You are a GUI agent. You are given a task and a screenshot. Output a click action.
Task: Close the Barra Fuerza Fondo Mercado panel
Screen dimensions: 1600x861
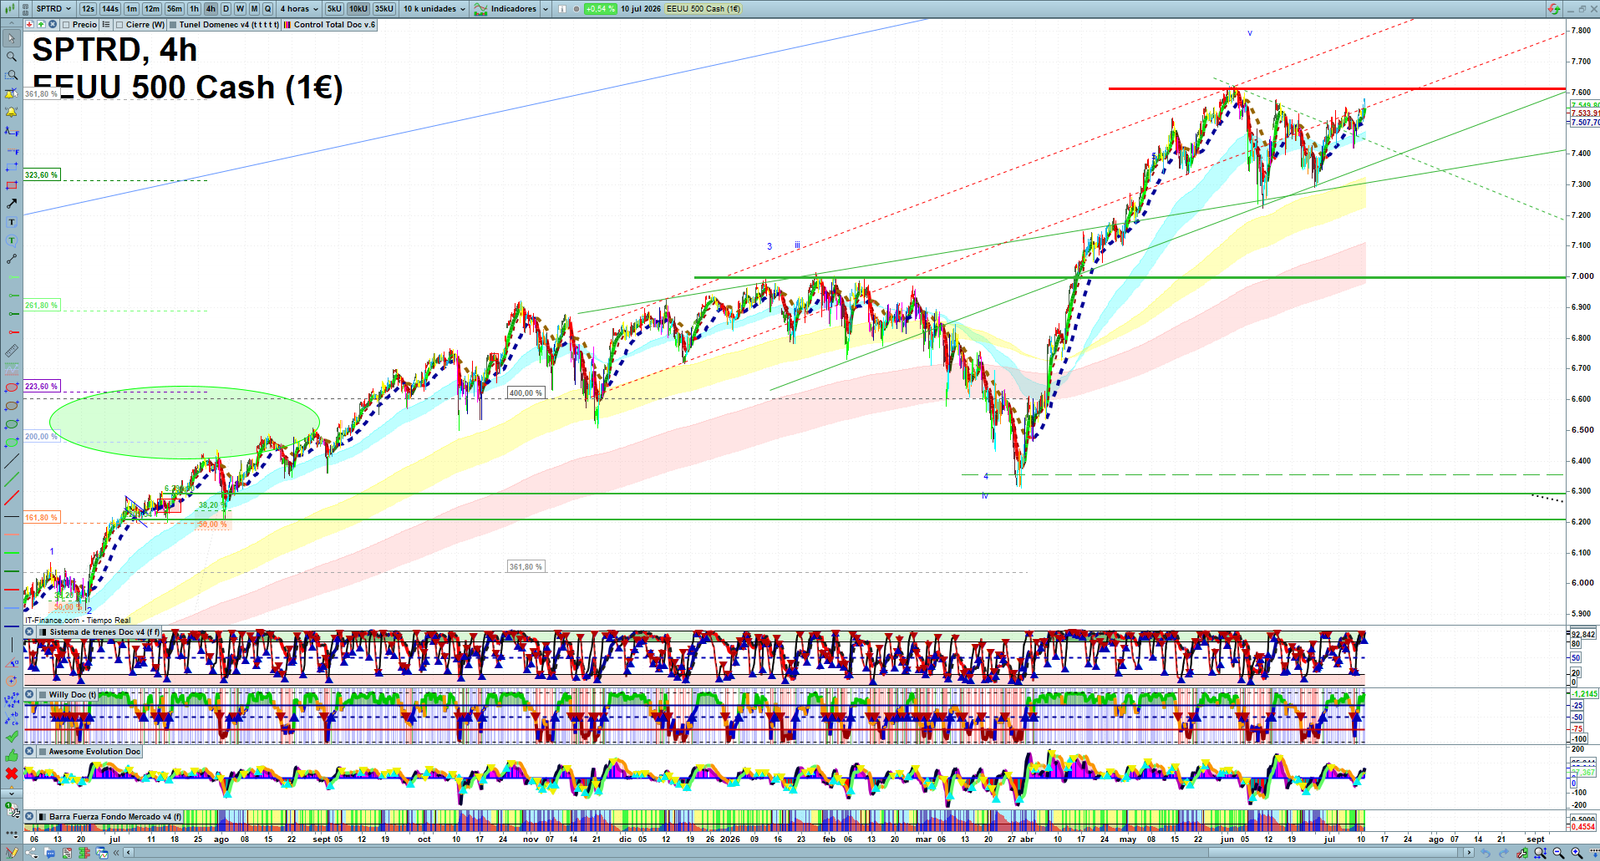(x=30, y=816)
